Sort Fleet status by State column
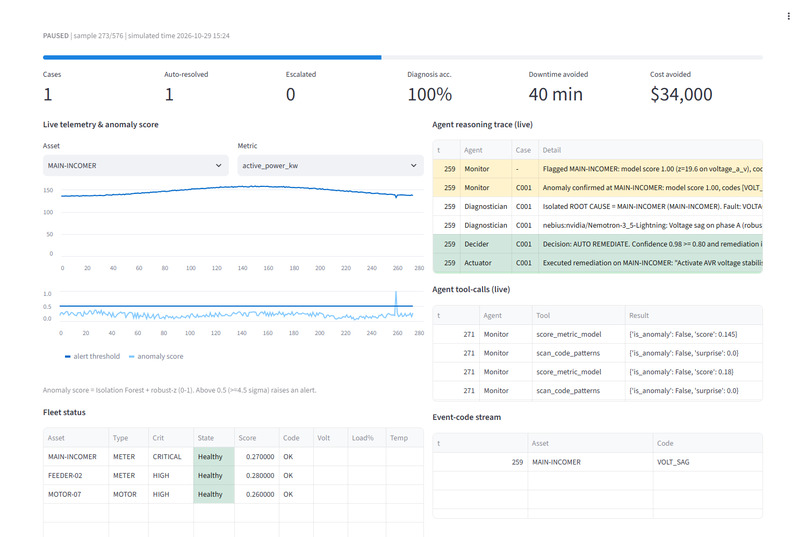The height and width of the screenshot is (537, 806). (214, 438)
